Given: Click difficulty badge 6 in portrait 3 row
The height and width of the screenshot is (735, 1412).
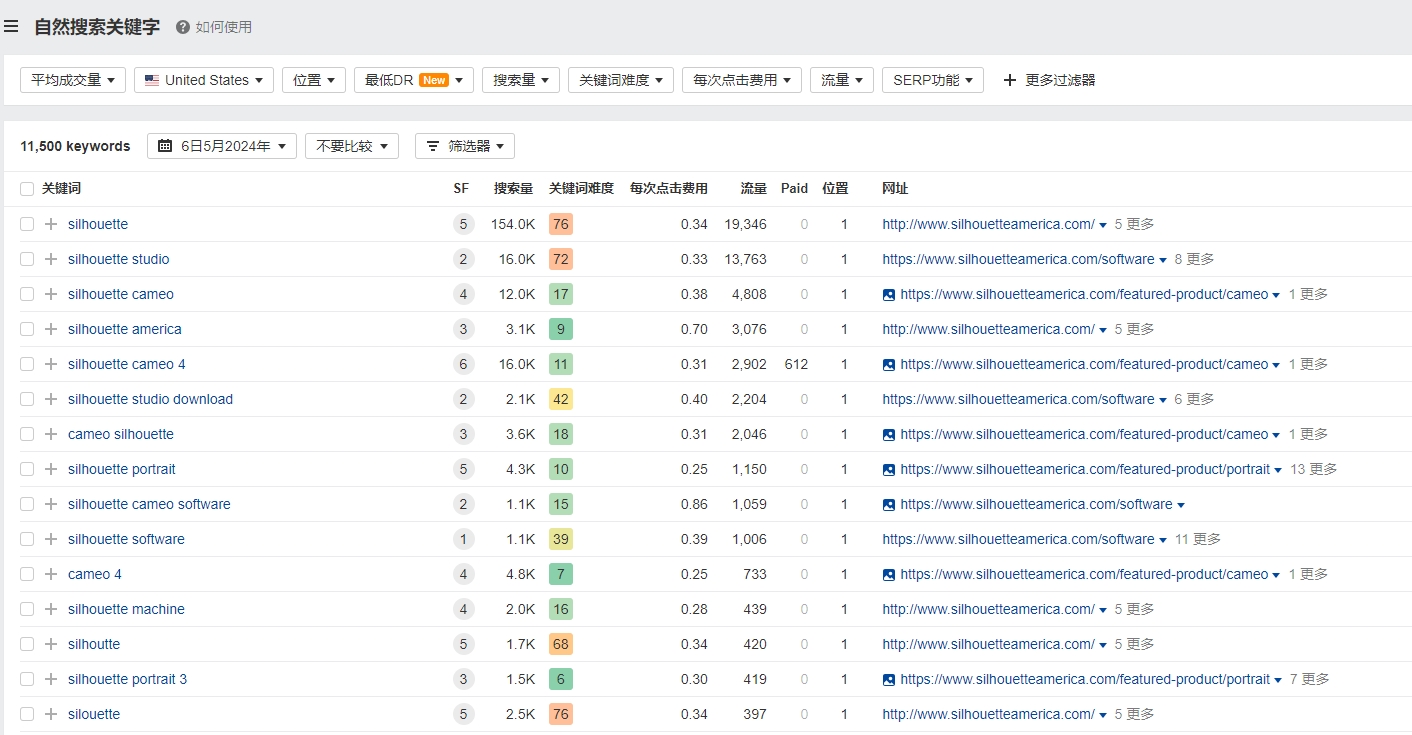Looking at the screenshot, I should [561, 679].
